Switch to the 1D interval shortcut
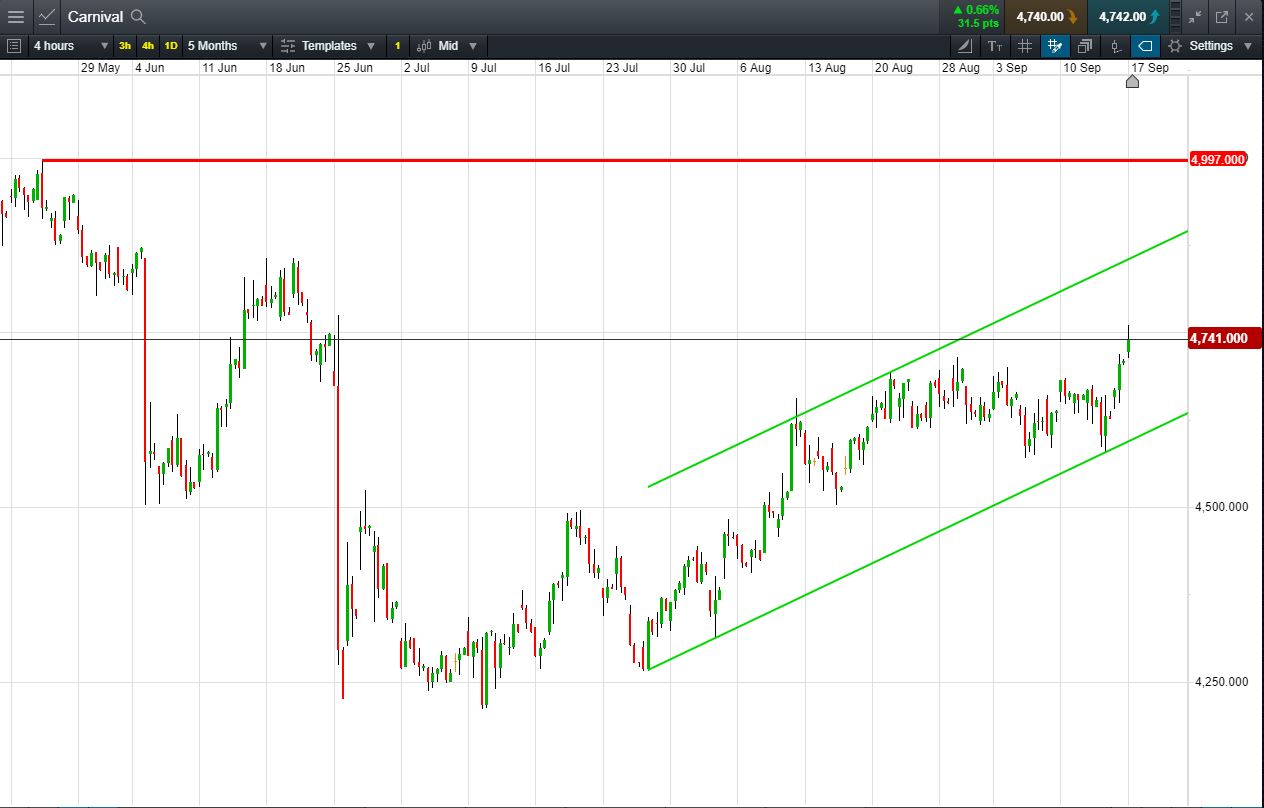The image size is (1264, 808). click(x=171, y=46)
